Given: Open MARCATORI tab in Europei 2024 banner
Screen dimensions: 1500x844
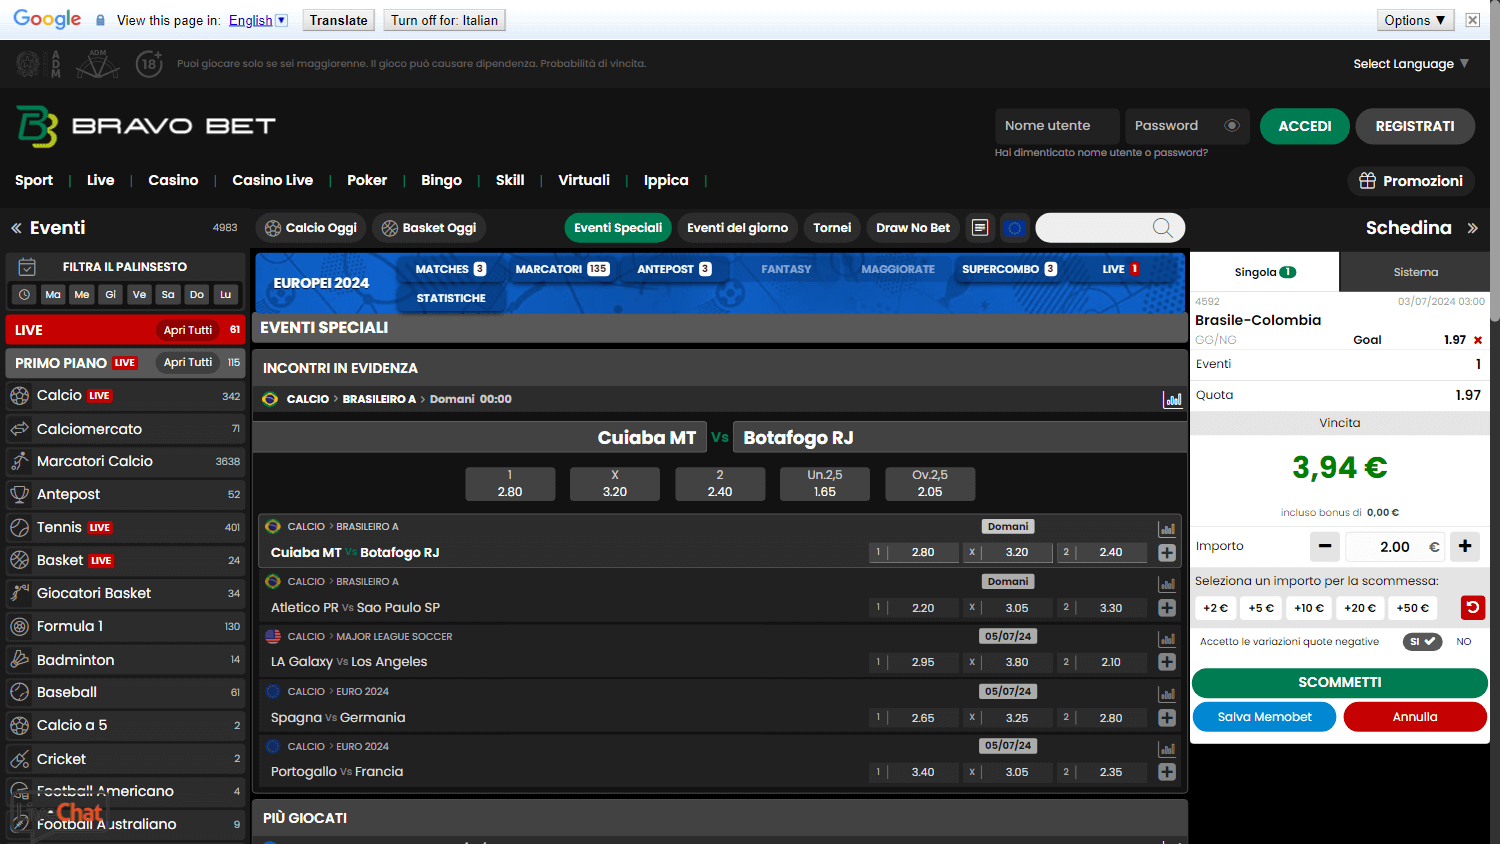Looking at the screenshot, I should tap(562, 269).
